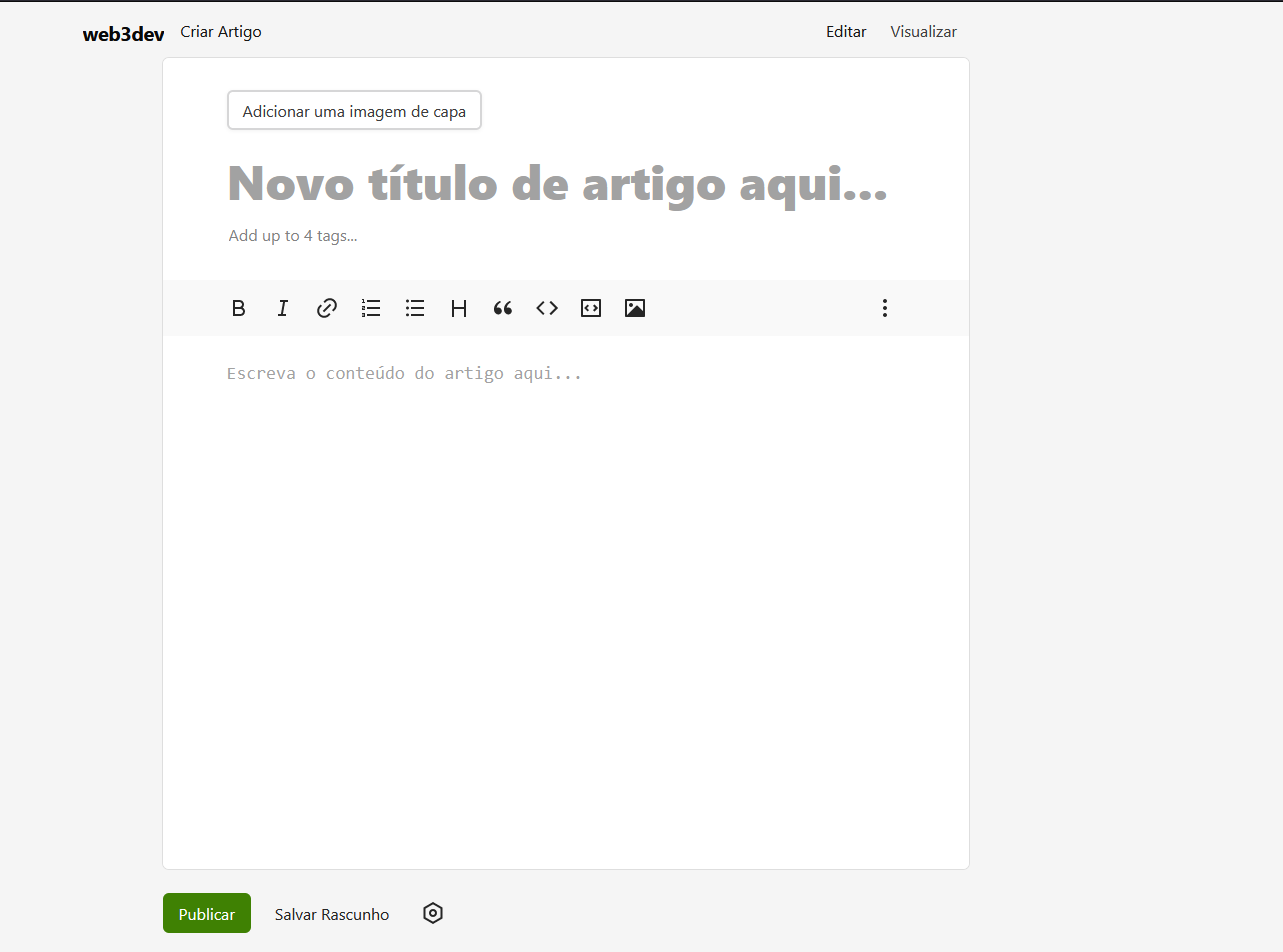Apply italic formatting
1283x952 pixels.
(283, 308)
